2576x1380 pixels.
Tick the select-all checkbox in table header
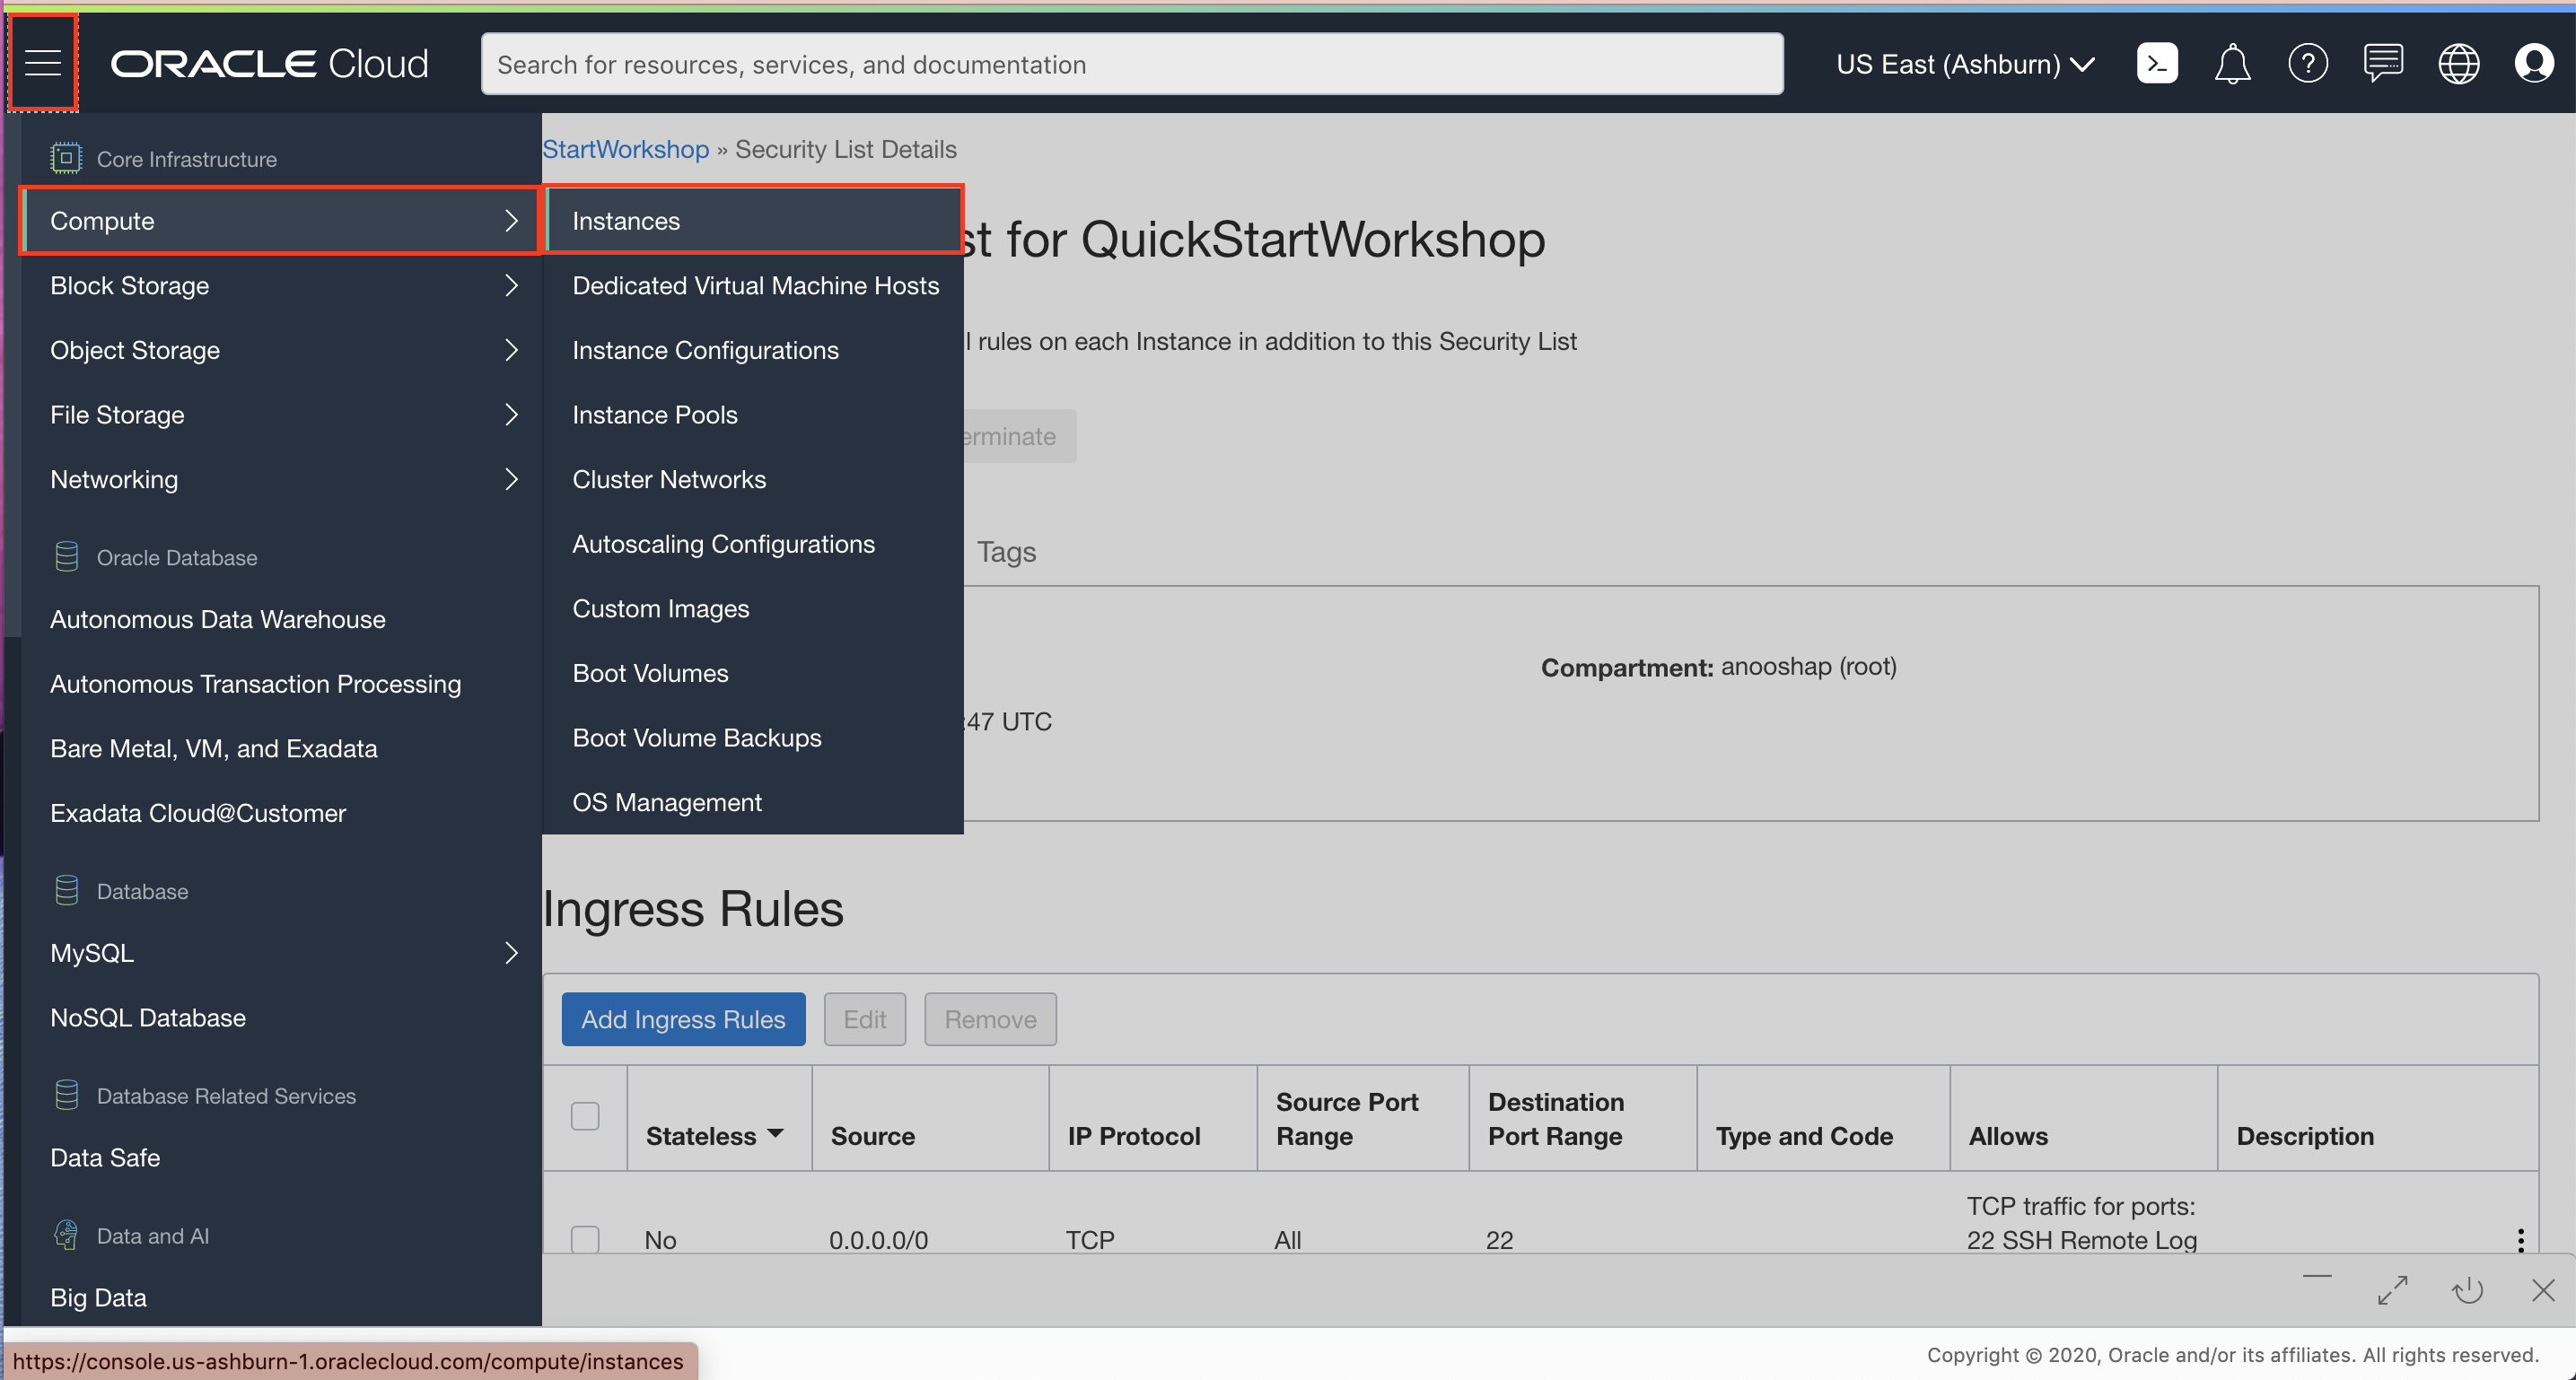585,1116
